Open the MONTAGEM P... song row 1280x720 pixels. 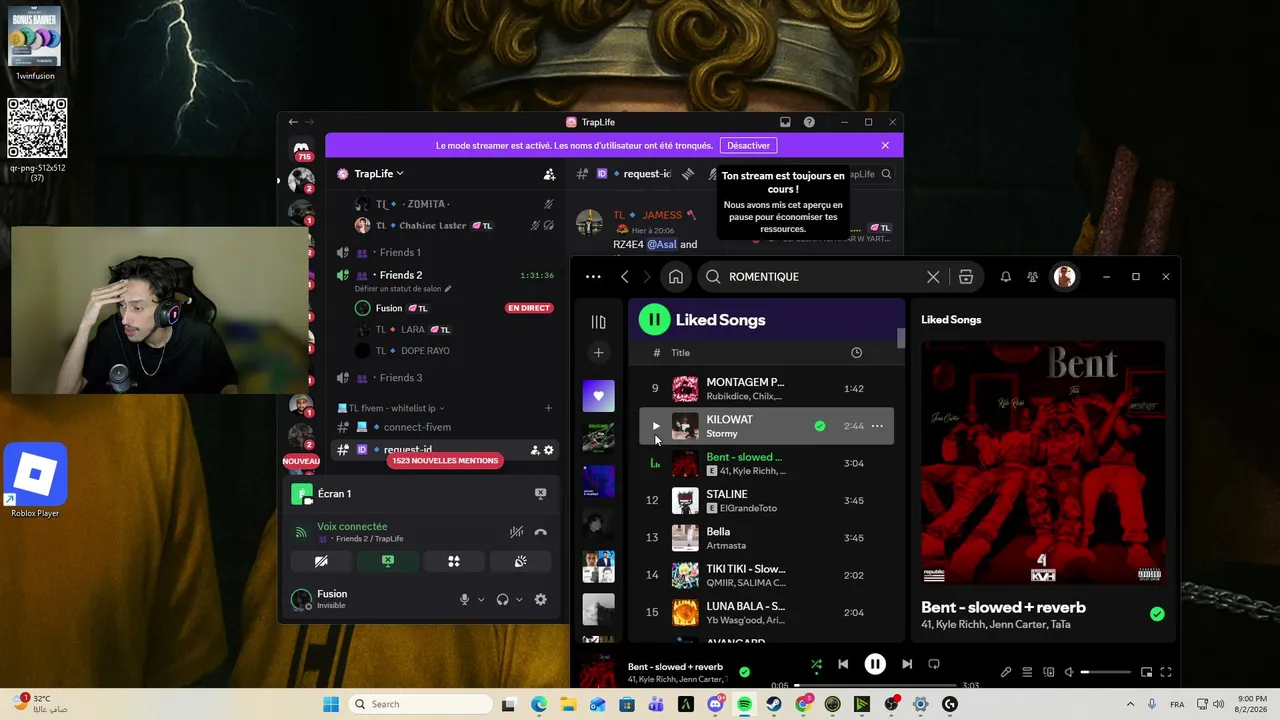pos(766,389)
